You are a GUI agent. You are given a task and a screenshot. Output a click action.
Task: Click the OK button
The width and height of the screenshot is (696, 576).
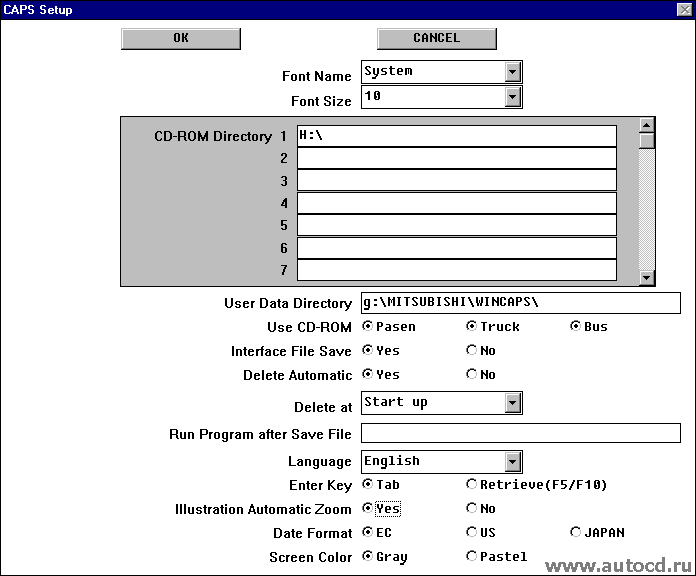[181, 39]
